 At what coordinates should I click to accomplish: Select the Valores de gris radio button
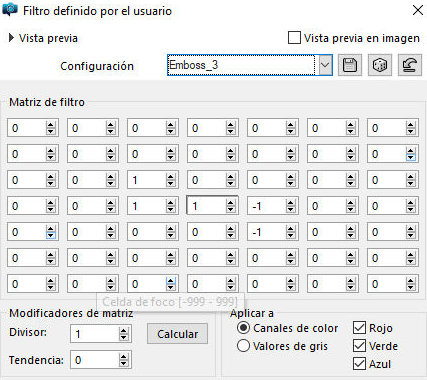coord(243,346)
